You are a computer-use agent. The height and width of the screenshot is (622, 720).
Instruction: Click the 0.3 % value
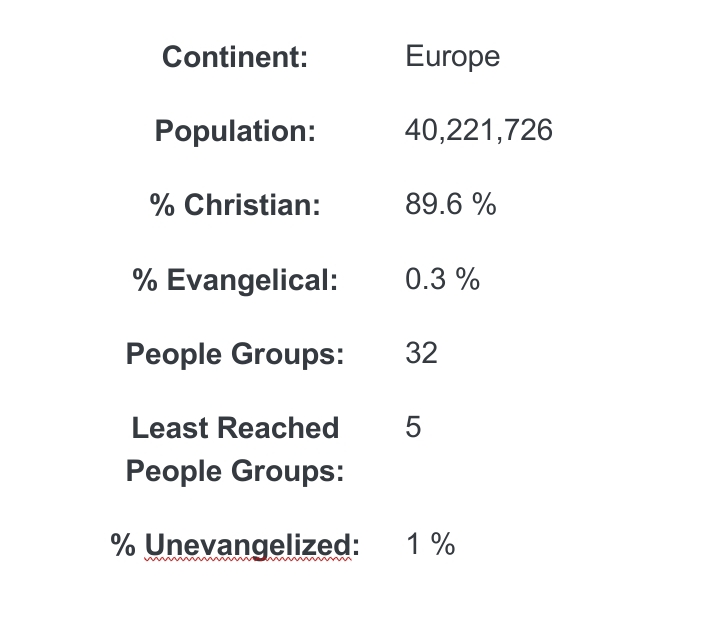[442, 279]
